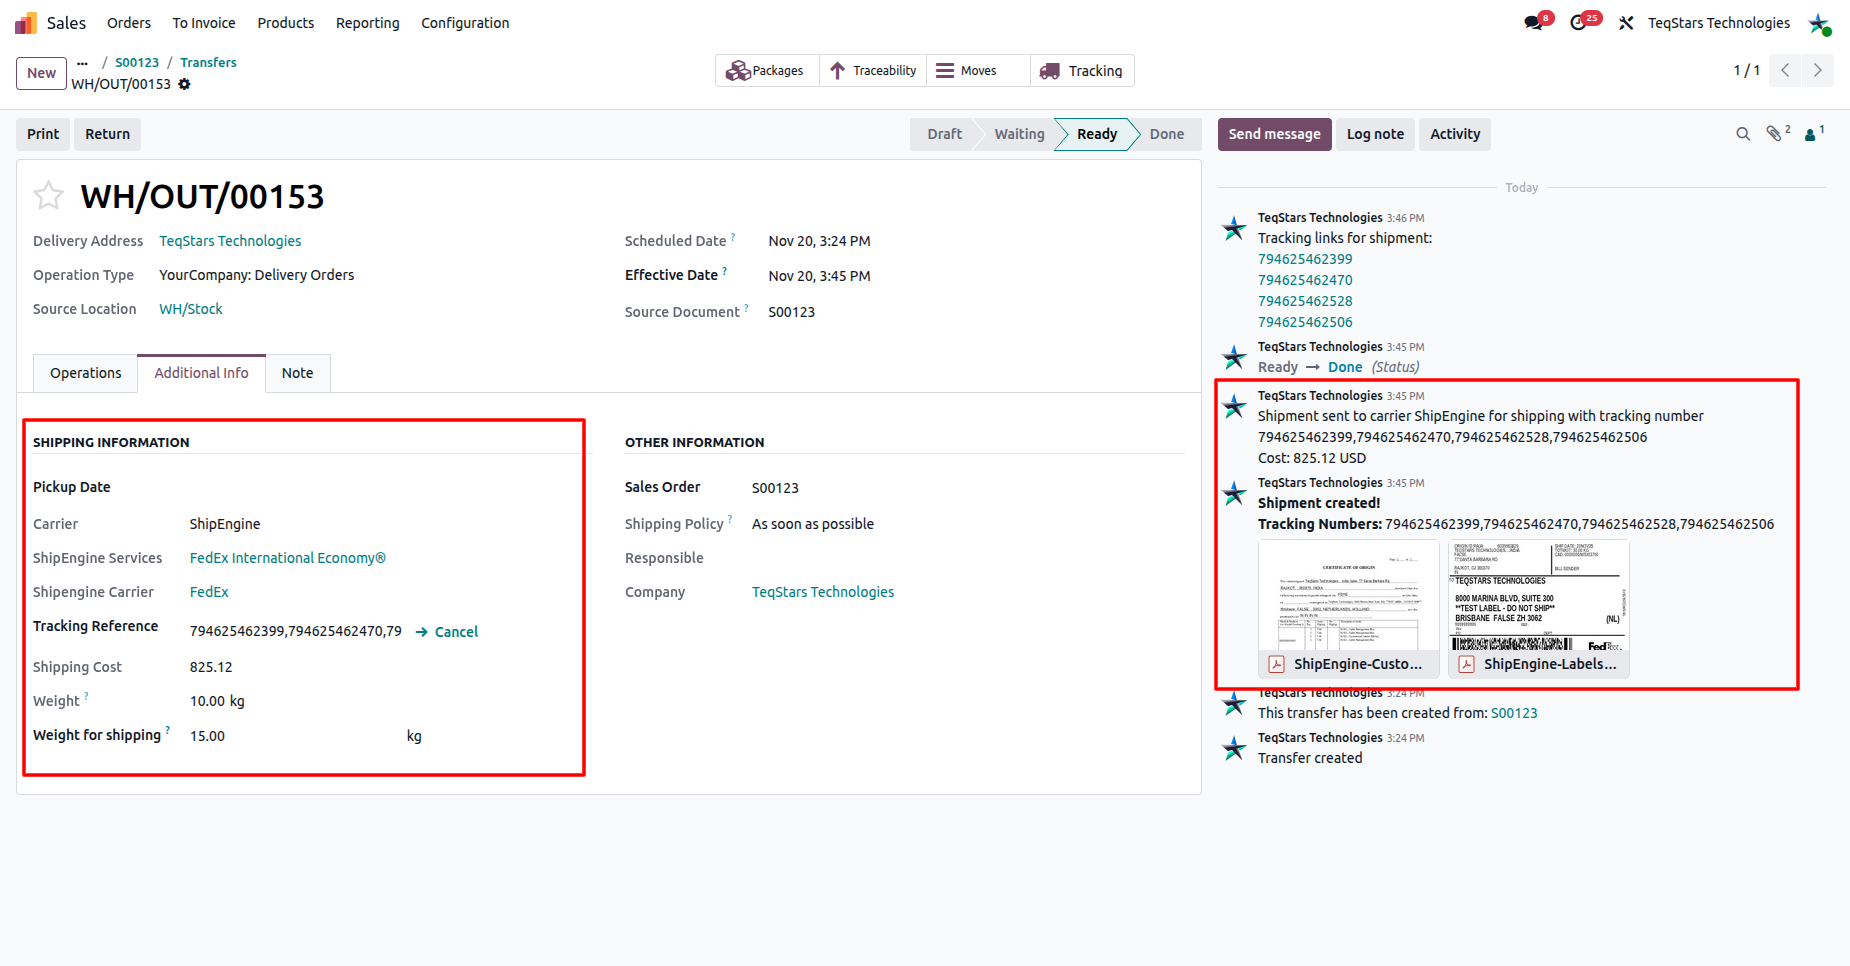
Task: Go to the next record arrow
Action: coord(1818,70)
